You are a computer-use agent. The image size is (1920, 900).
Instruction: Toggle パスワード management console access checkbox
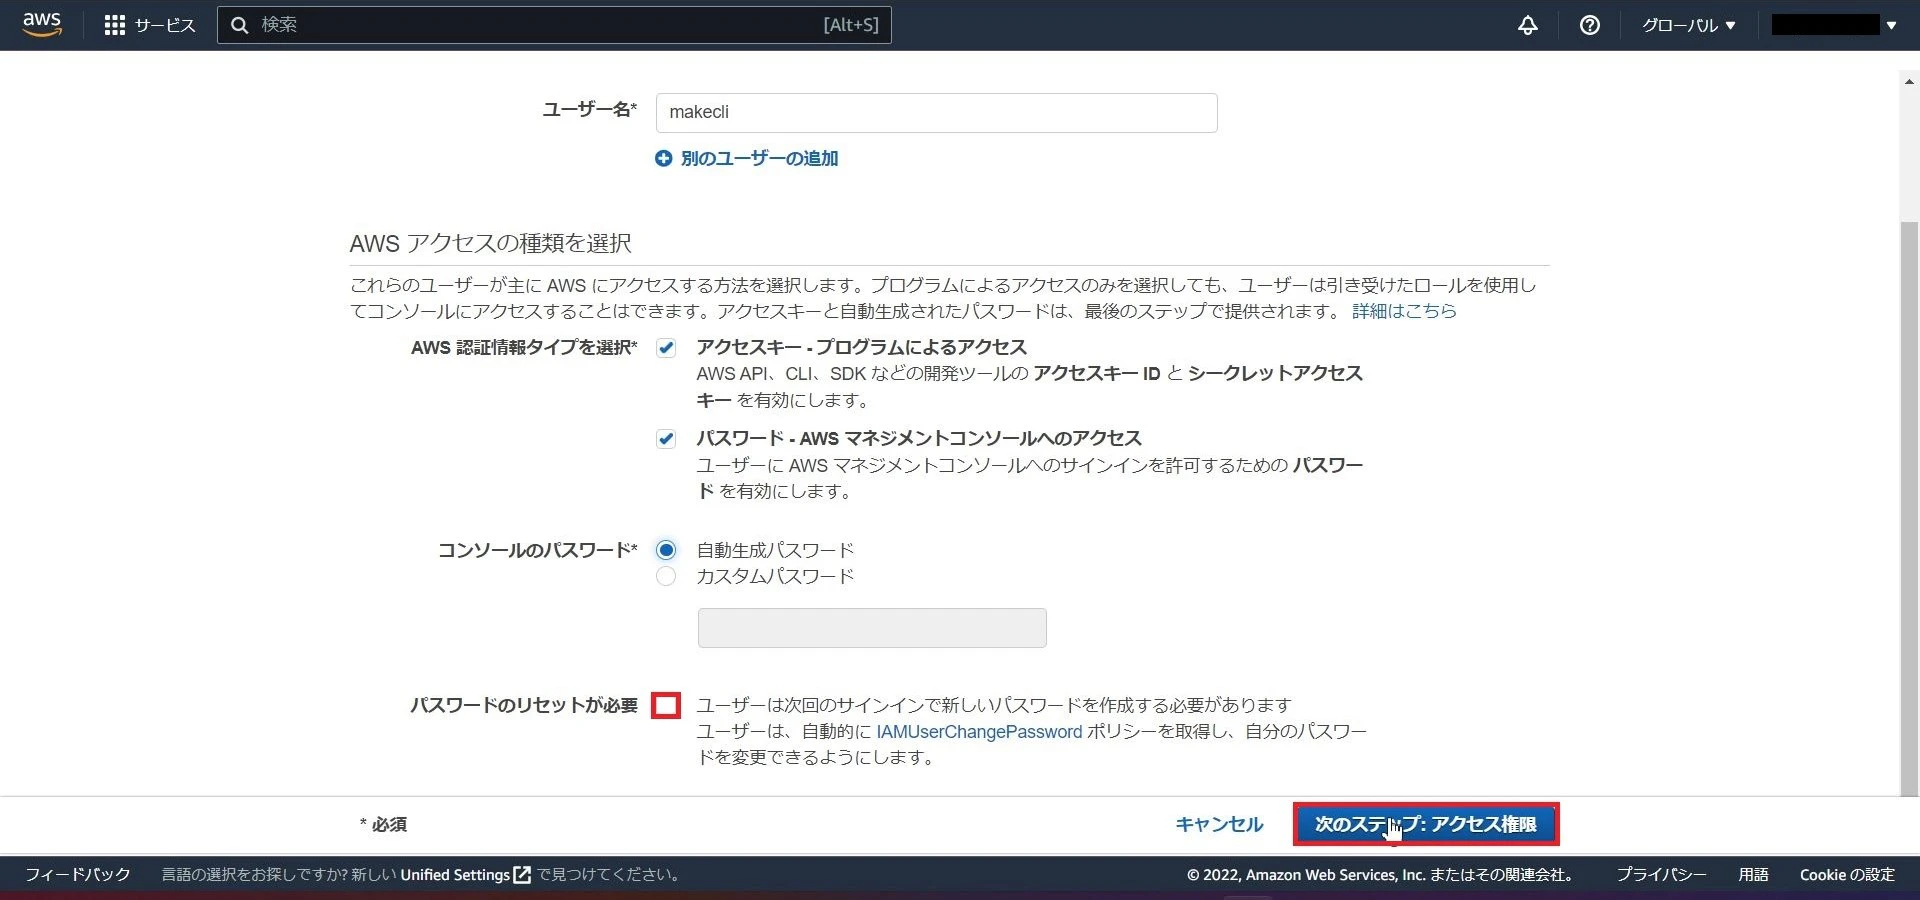pos(666,439)
